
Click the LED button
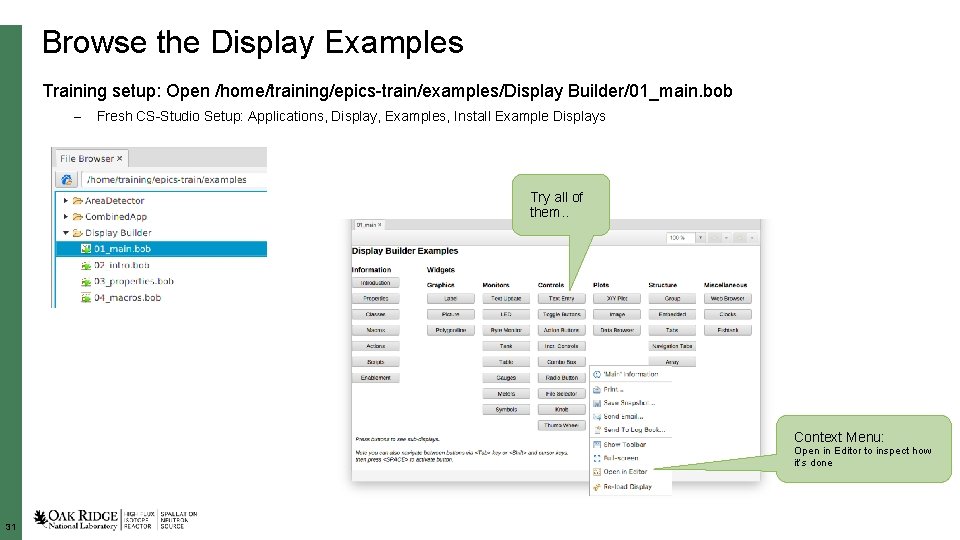pos(506,314)
